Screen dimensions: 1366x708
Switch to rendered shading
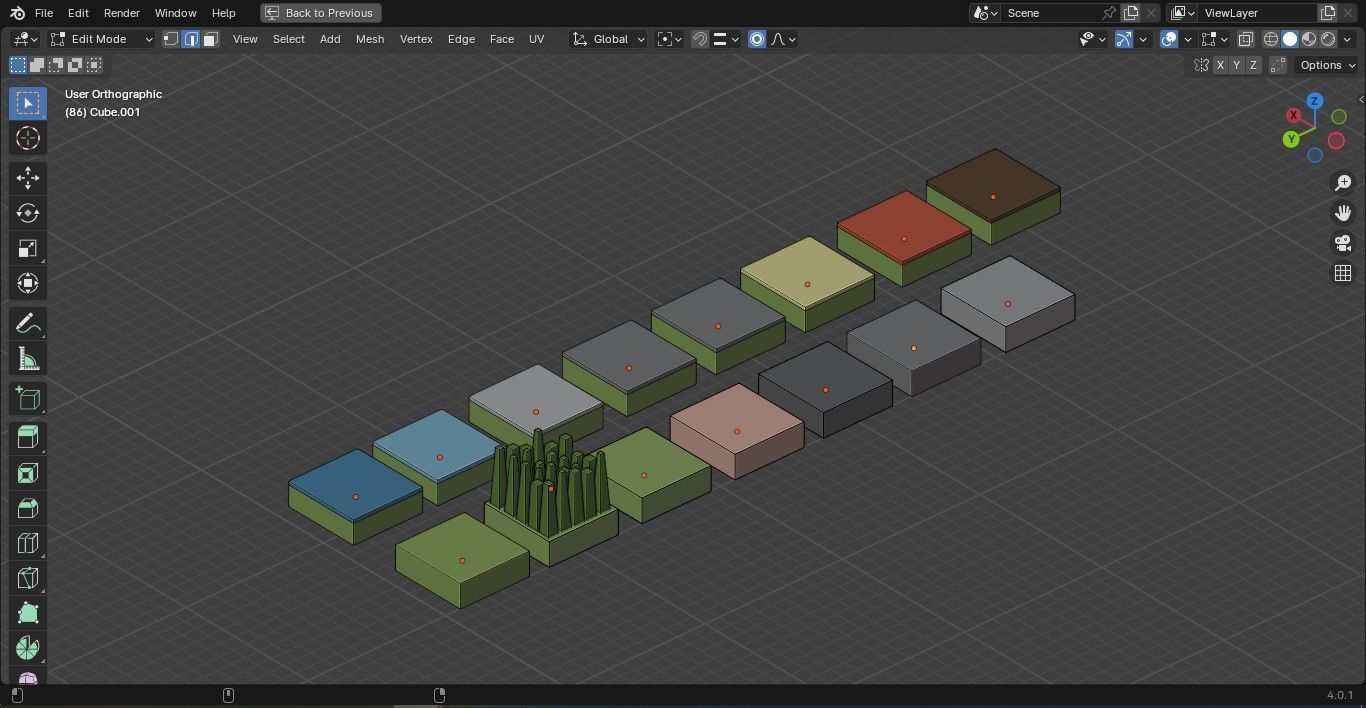click(x=1328, y=39)
